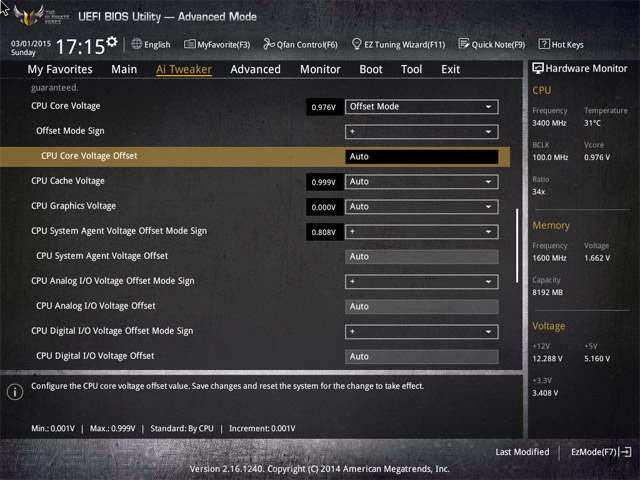Click the EzMode exit arrow icon
Screen dimensions: 640x480
coord(625,452)
